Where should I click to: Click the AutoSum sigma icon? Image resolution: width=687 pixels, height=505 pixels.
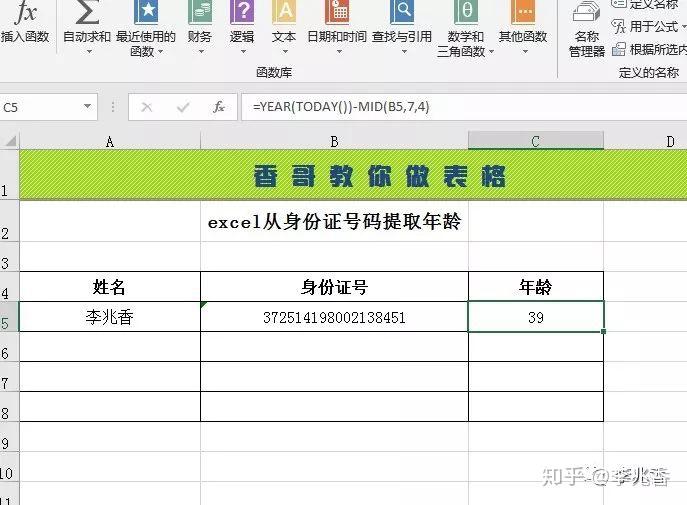pyautogui.click(x=87, y=12)
